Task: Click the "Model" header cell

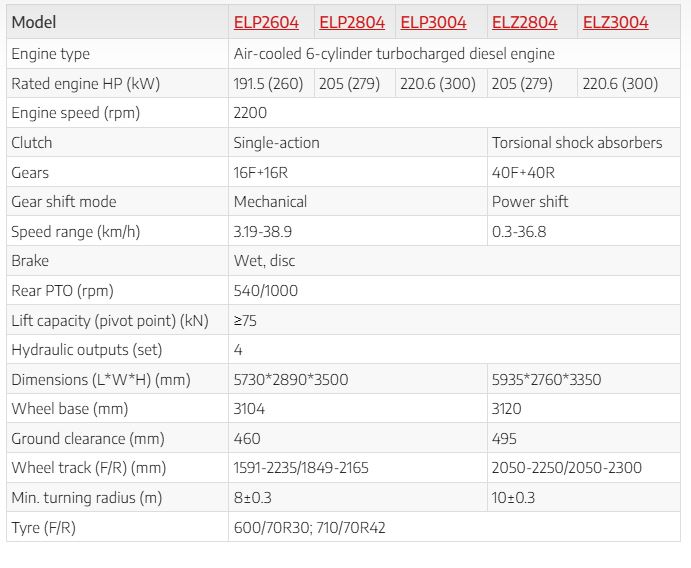Action: tap(34, 22)
